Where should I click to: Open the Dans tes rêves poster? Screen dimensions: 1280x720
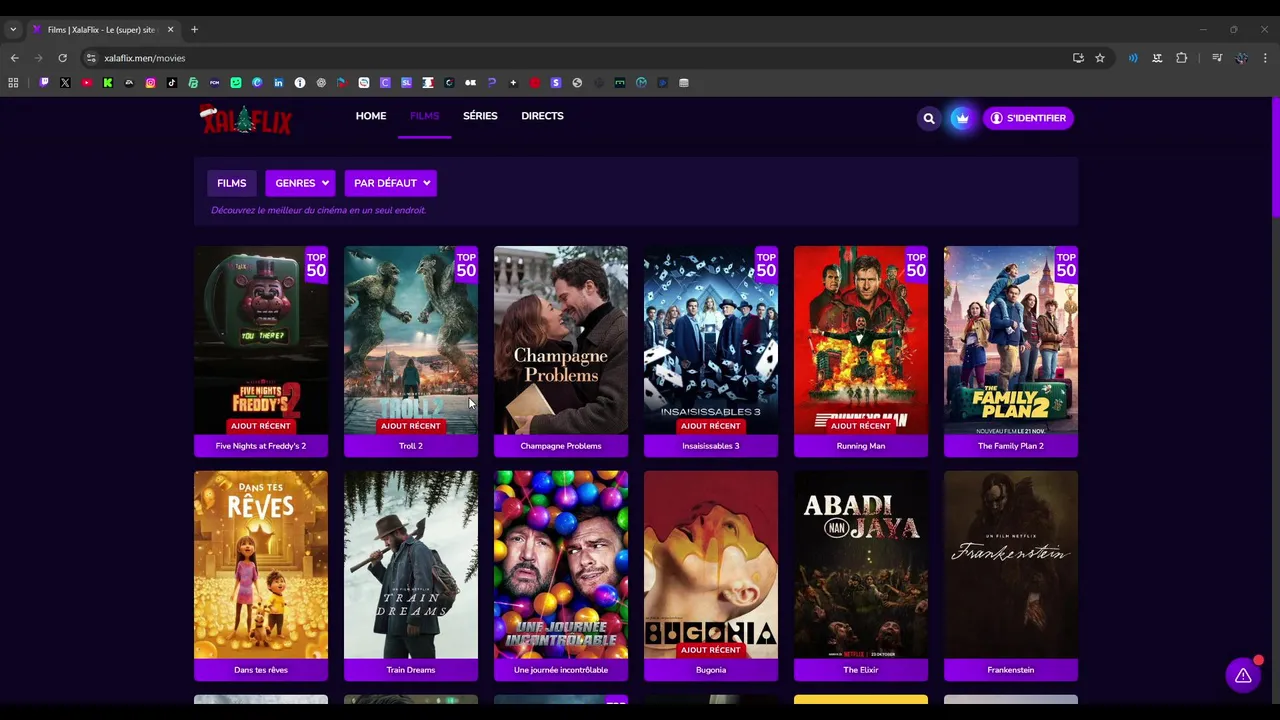(x=261, y=564)
